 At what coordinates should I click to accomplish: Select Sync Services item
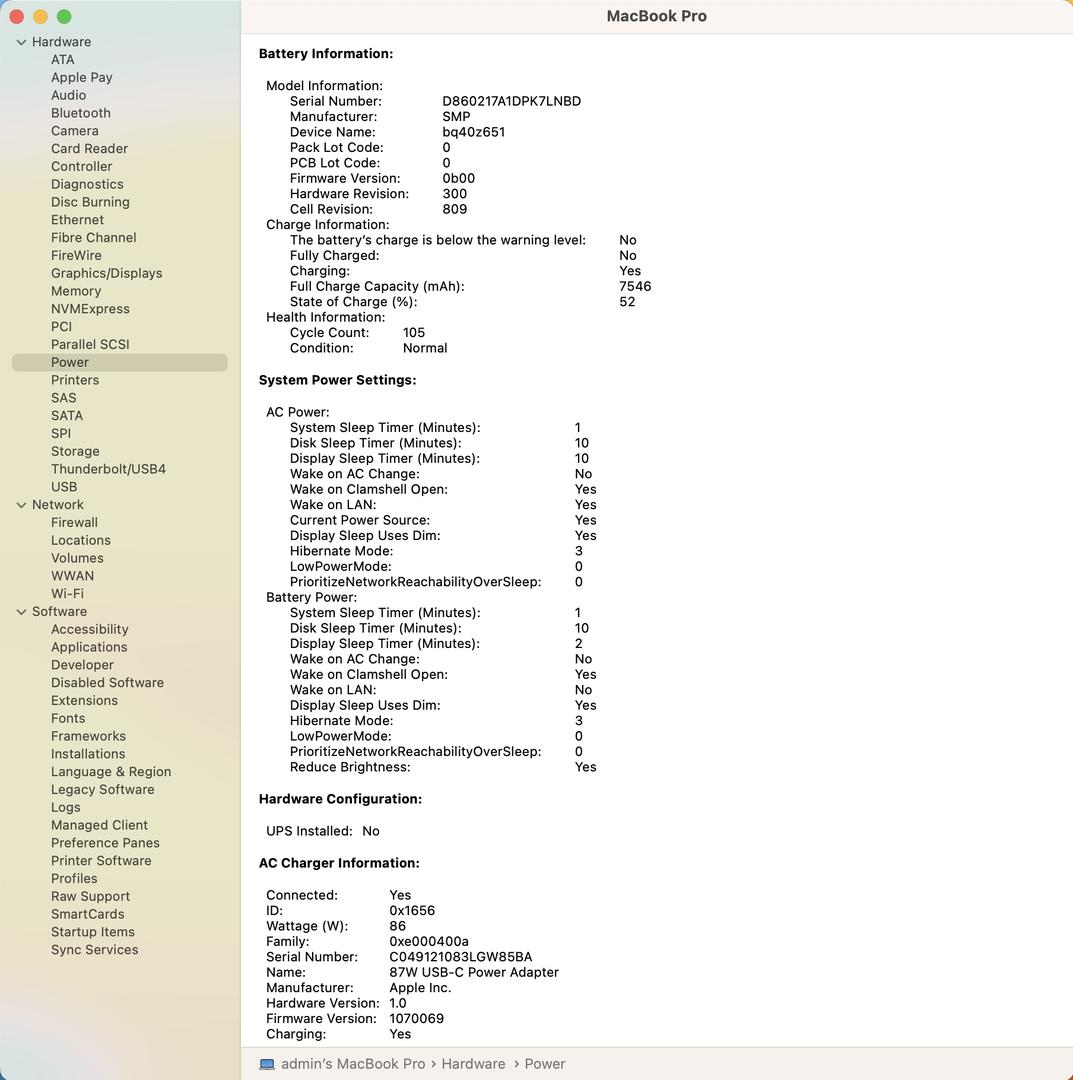tap(94, 950)
